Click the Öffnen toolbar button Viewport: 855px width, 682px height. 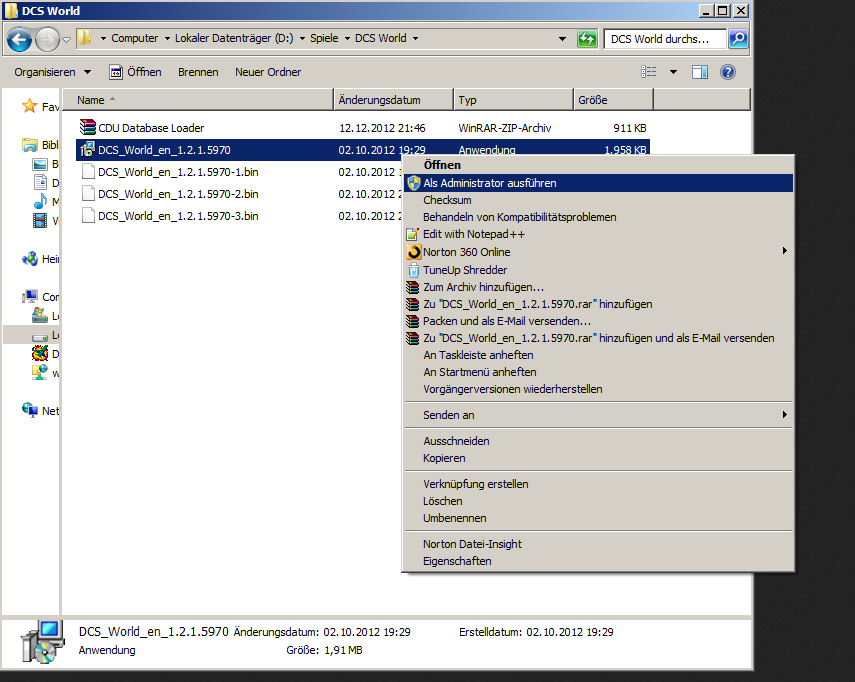coord(135,72)
